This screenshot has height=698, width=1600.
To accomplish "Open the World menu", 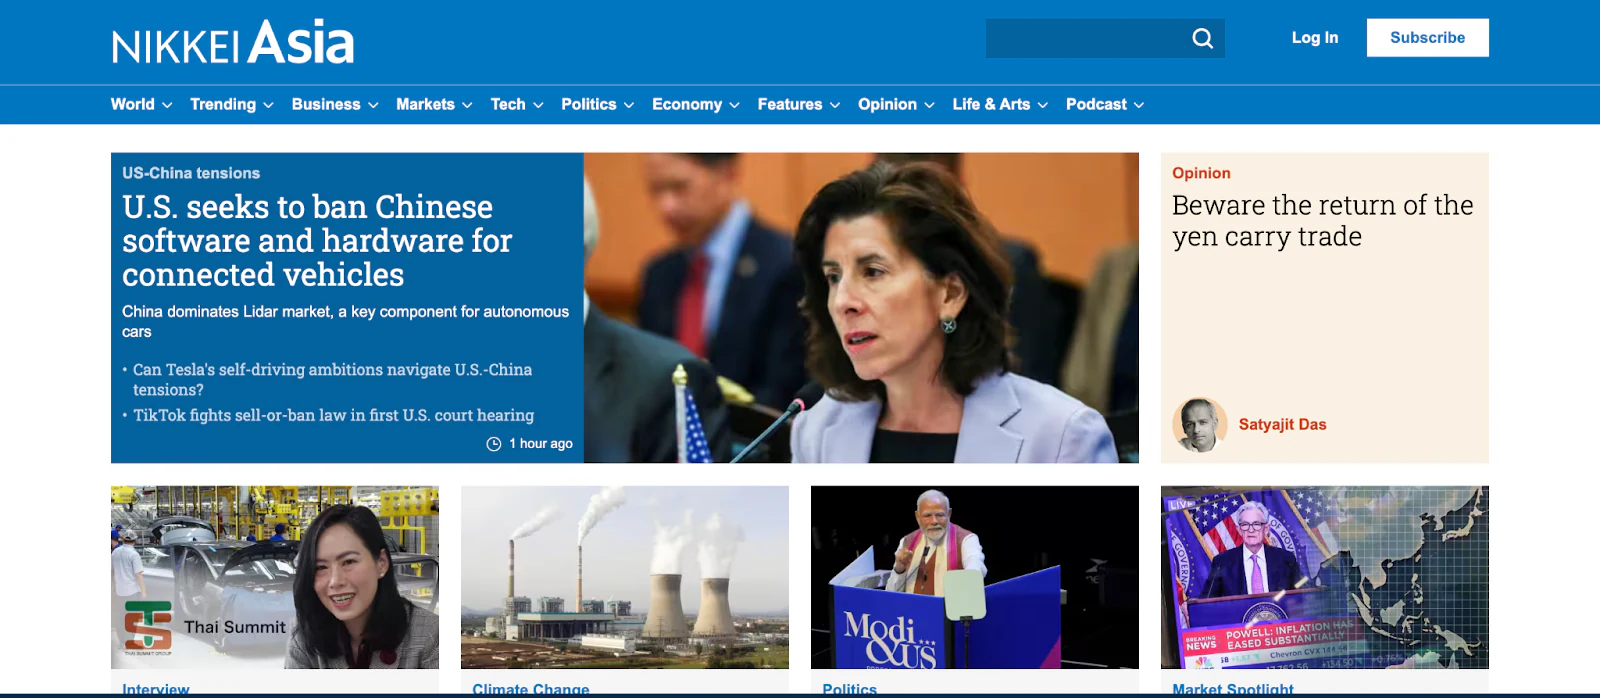I will (x=141, y=104).
